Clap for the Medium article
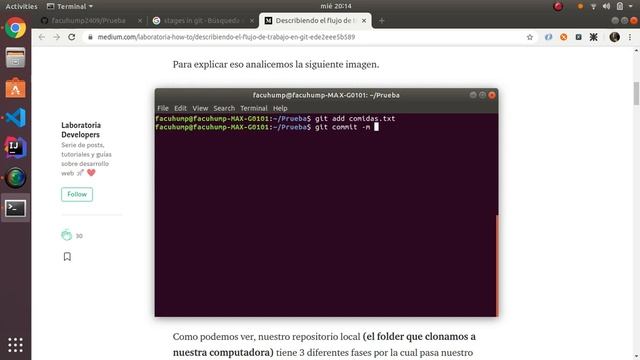The height and width of the screenshot is (360, 640). (67, 235)
